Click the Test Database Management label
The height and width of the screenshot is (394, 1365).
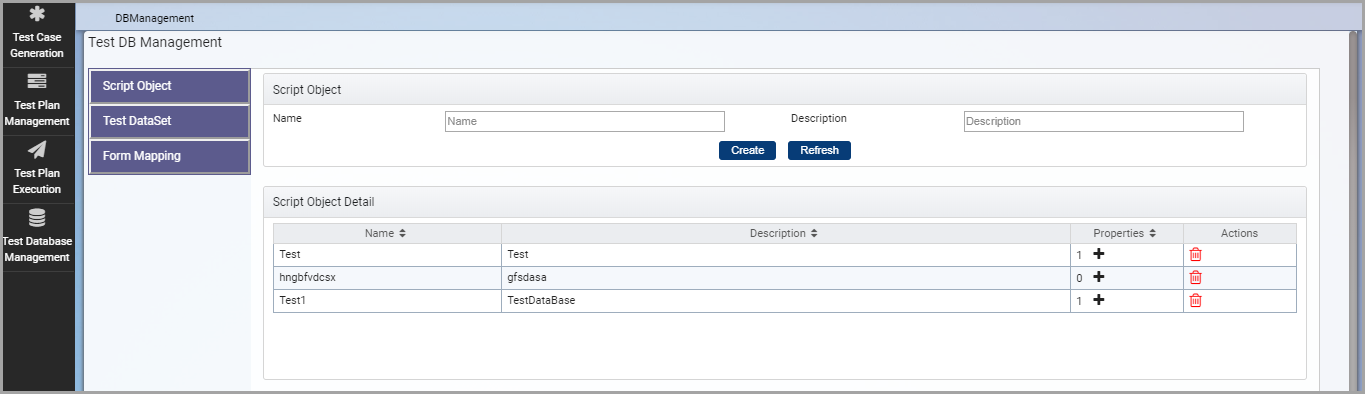[x=37, y=249]
